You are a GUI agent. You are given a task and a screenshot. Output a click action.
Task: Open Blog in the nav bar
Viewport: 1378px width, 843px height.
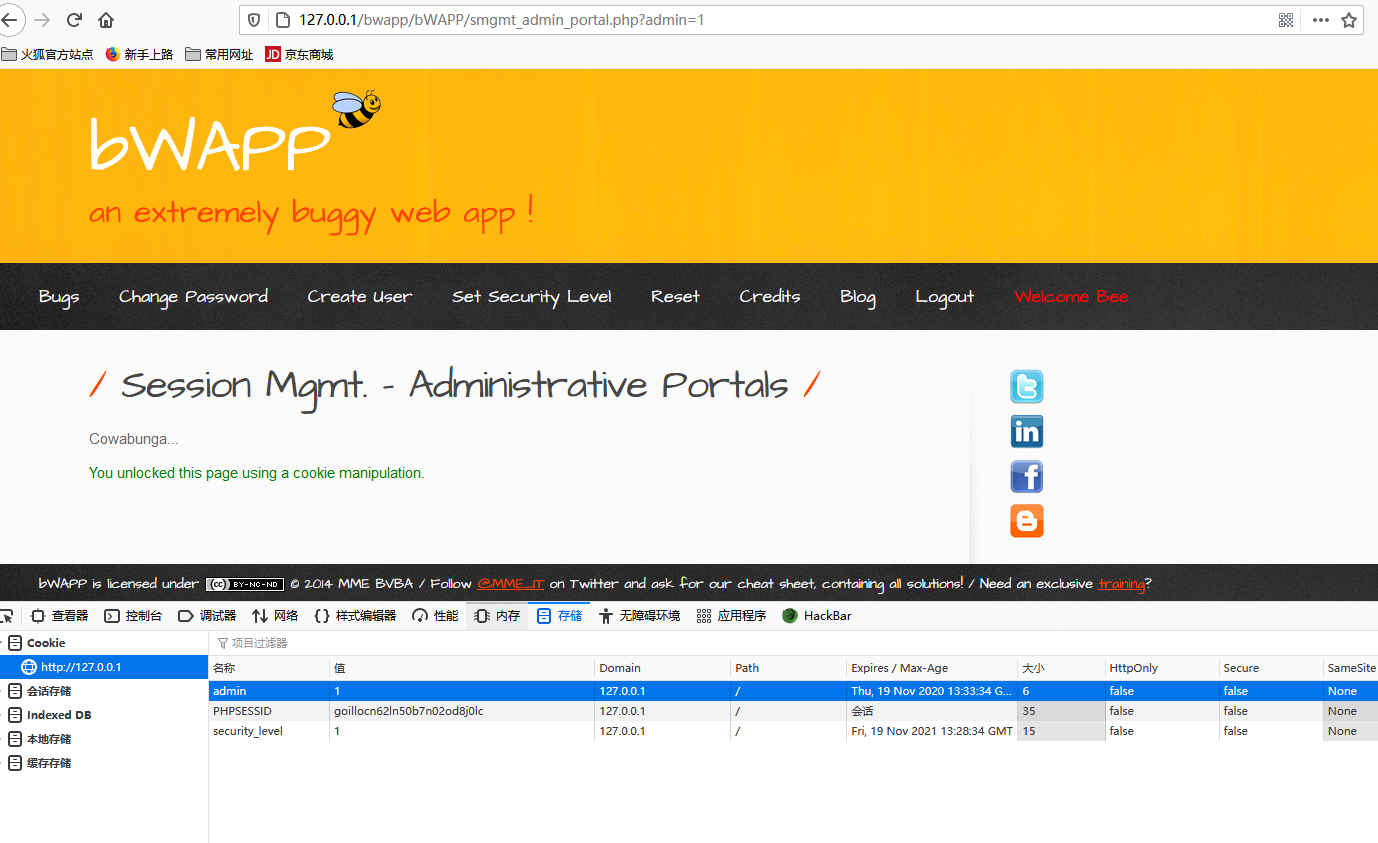coord(858,297)
